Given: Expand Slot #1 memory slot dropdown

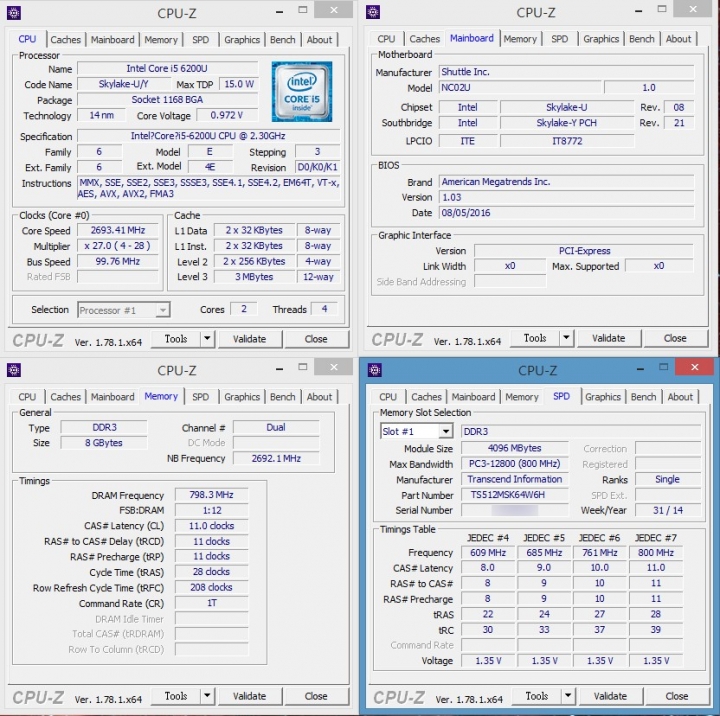Looking at the screenshot, I should [x=445, y=432].
